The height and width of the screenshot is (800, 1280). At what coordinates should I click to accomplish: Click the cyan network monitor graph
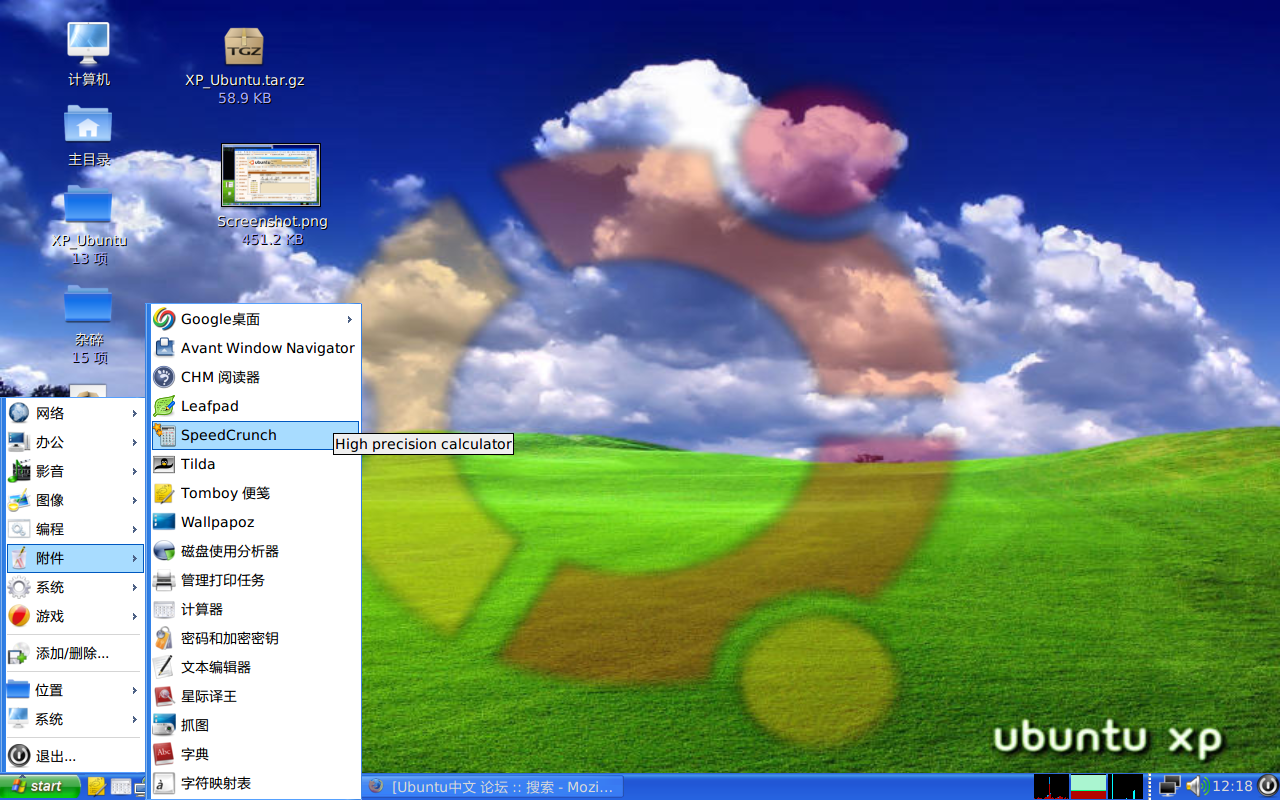coord(1127,786)
